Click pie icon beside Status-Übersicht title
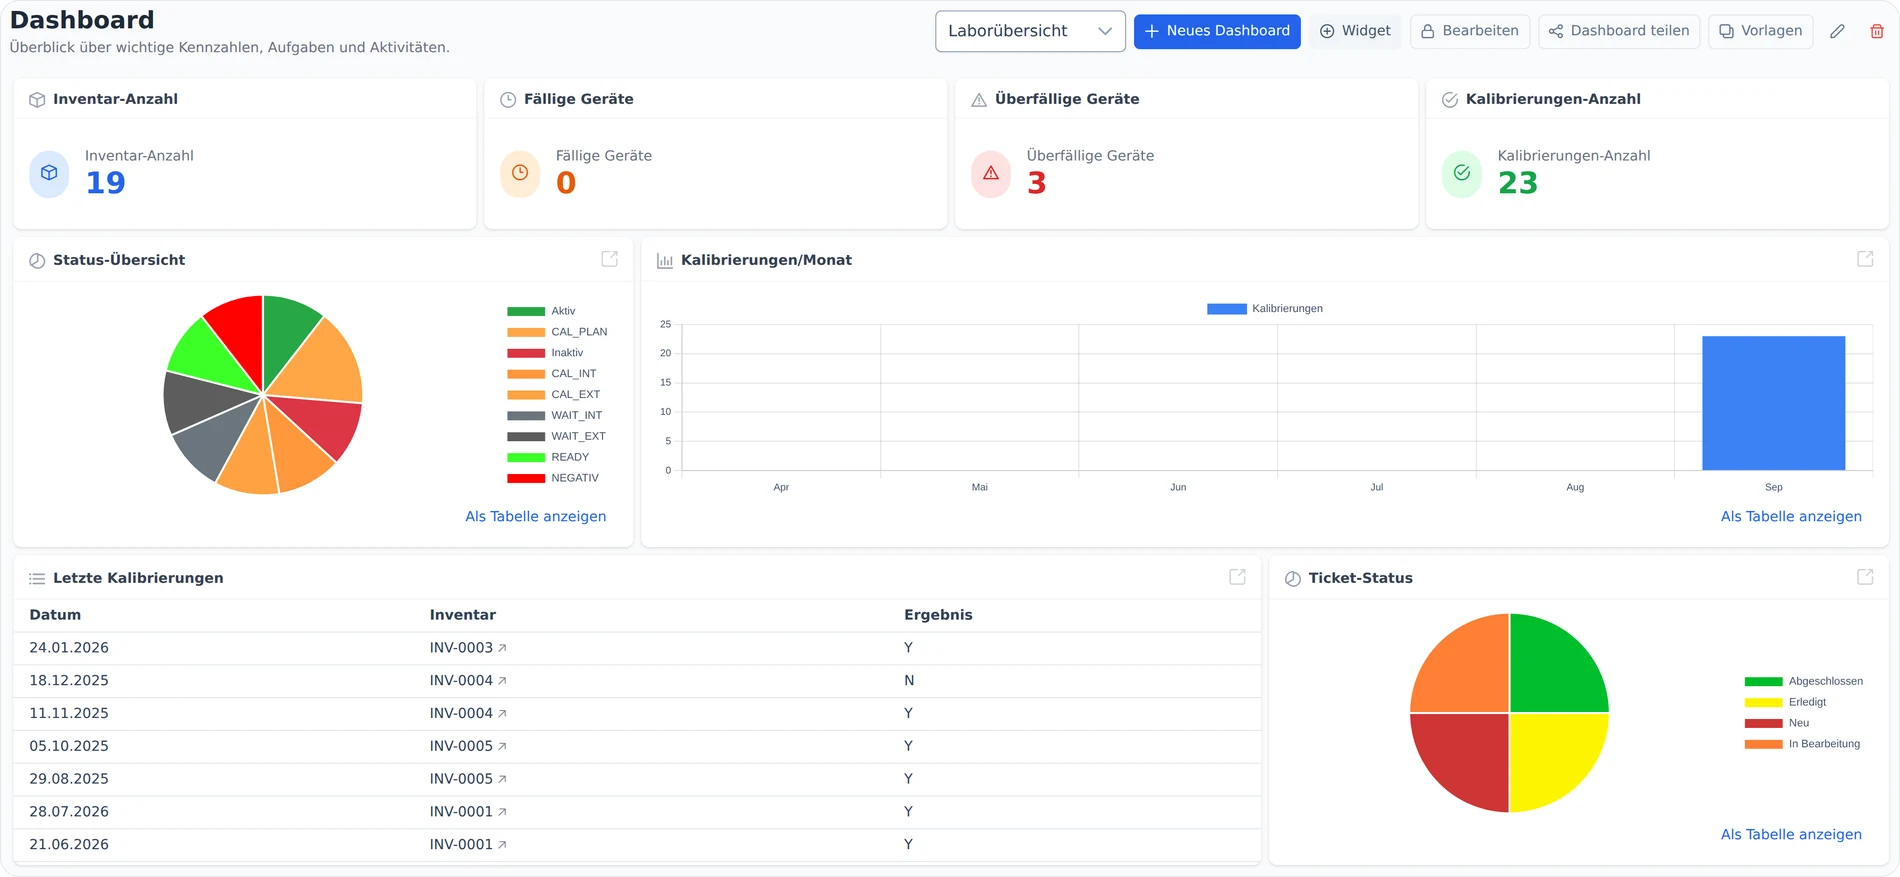 tap(37, 261)
